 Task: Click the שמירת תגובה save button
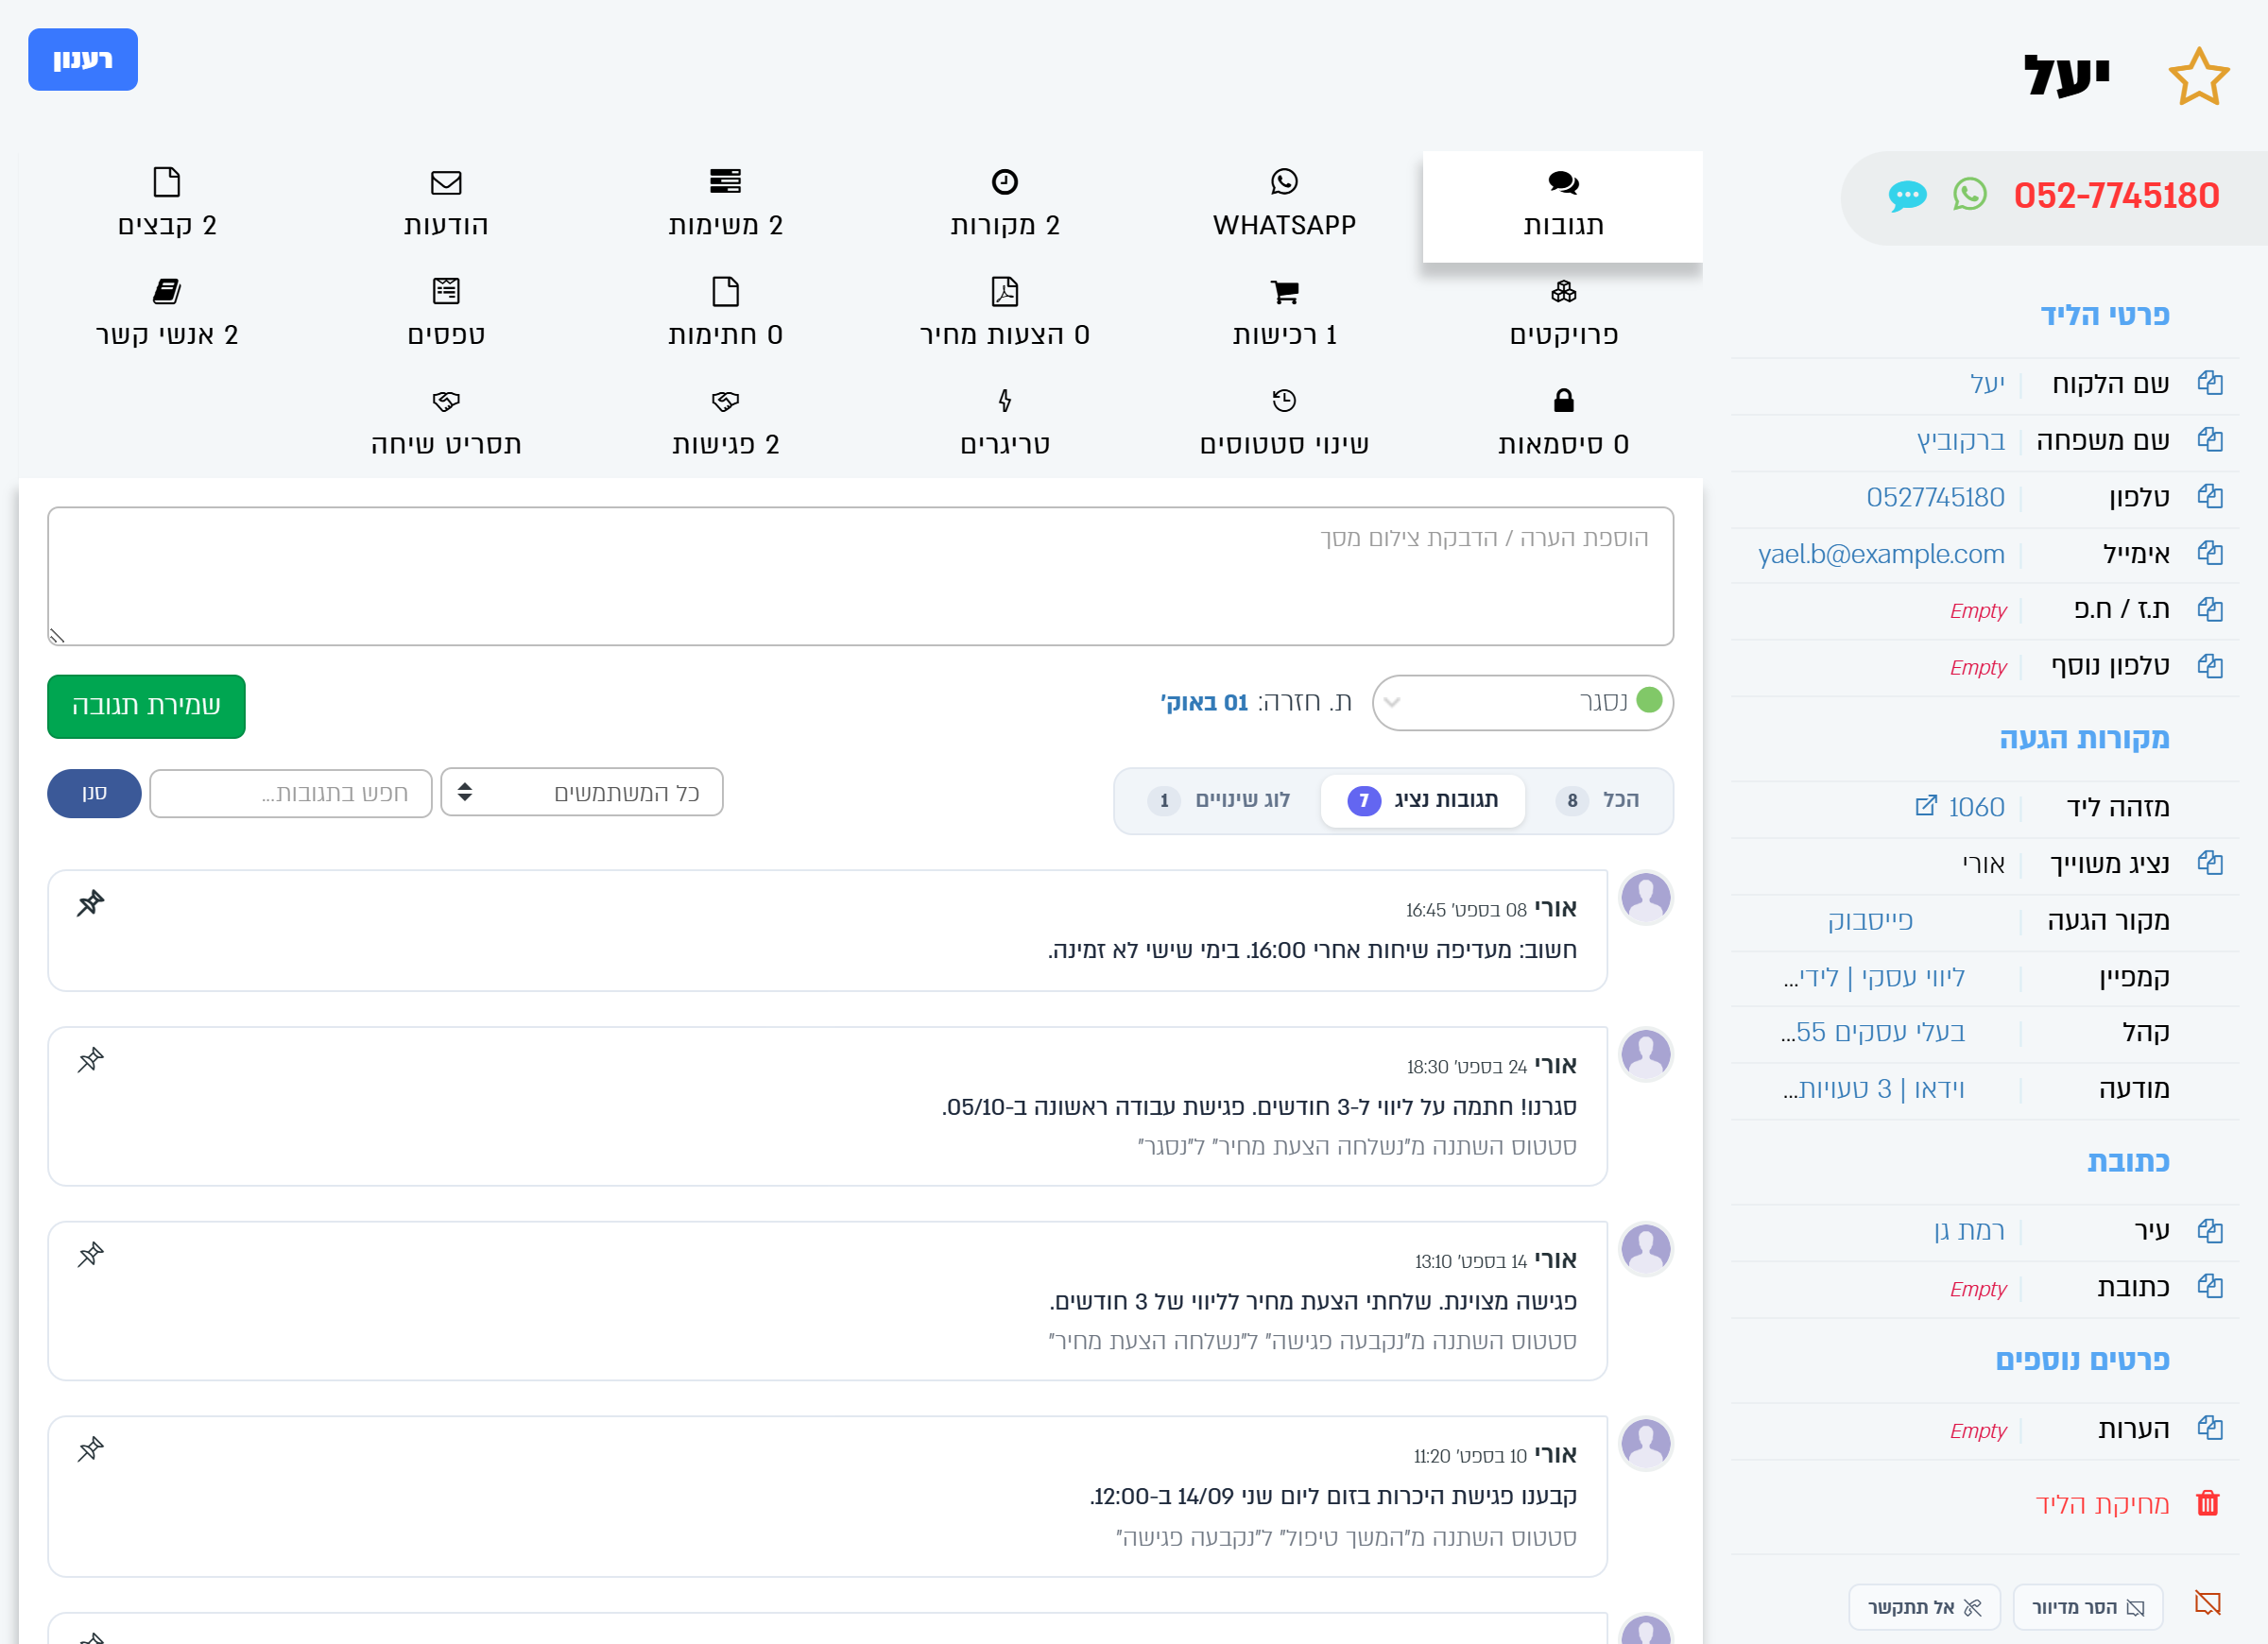146,706
